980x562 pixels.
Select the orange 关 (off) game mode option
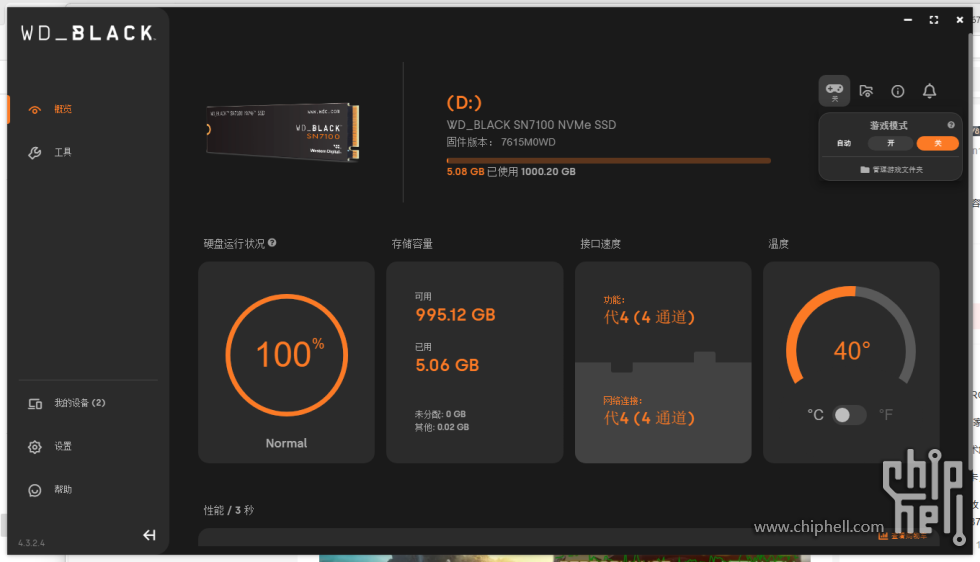coord(938,143)
